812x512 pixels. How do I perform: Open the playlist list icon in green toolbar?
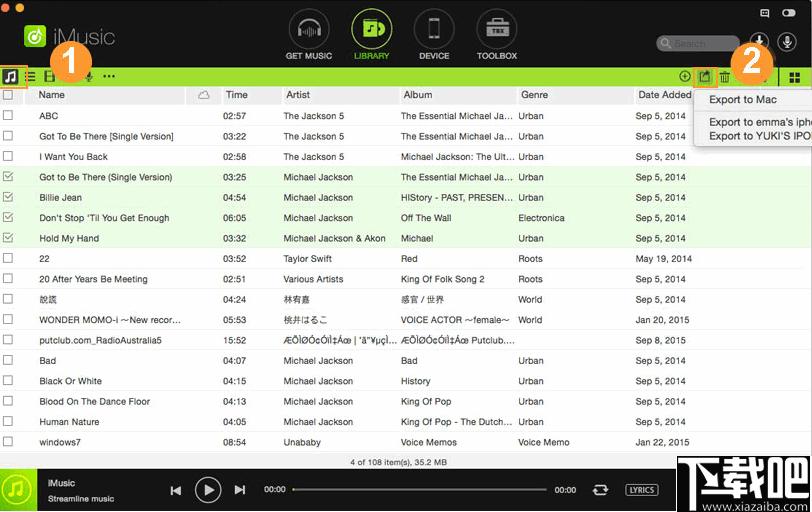click(x=31, y=77)
